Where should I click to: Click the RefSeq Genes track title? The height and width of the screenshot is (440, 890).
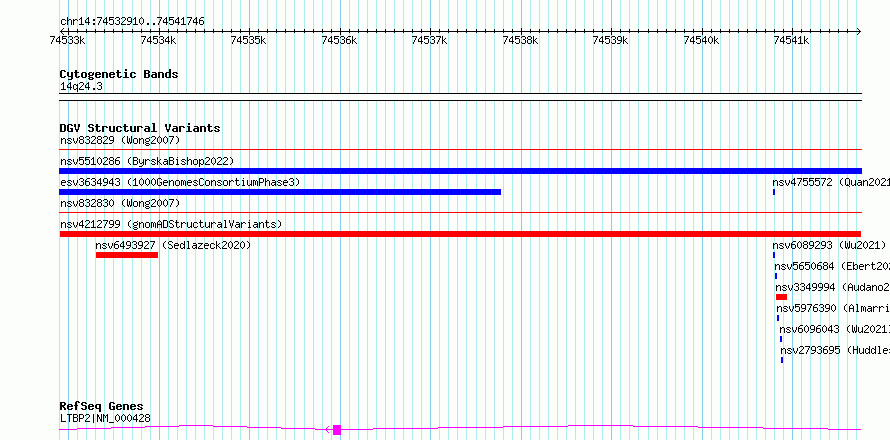pyautogui.click(x=102, y=407)
